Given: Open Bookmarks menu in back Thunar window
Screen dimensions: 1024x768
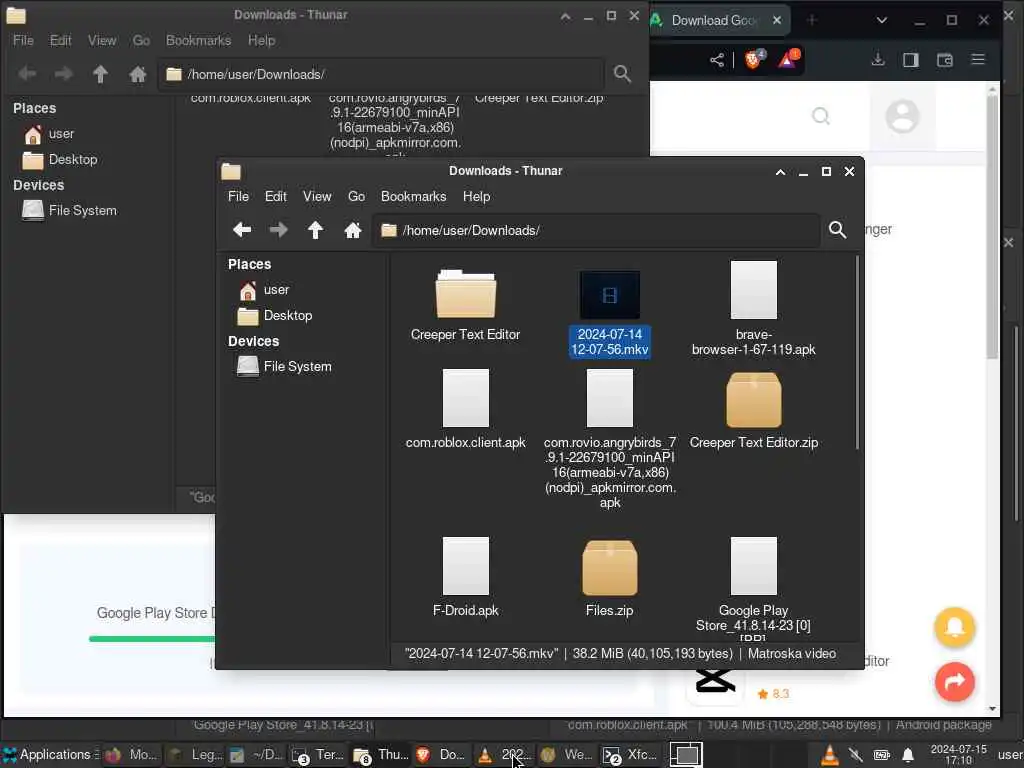Looking at the screenshot, I should click(x=198, y=40).
